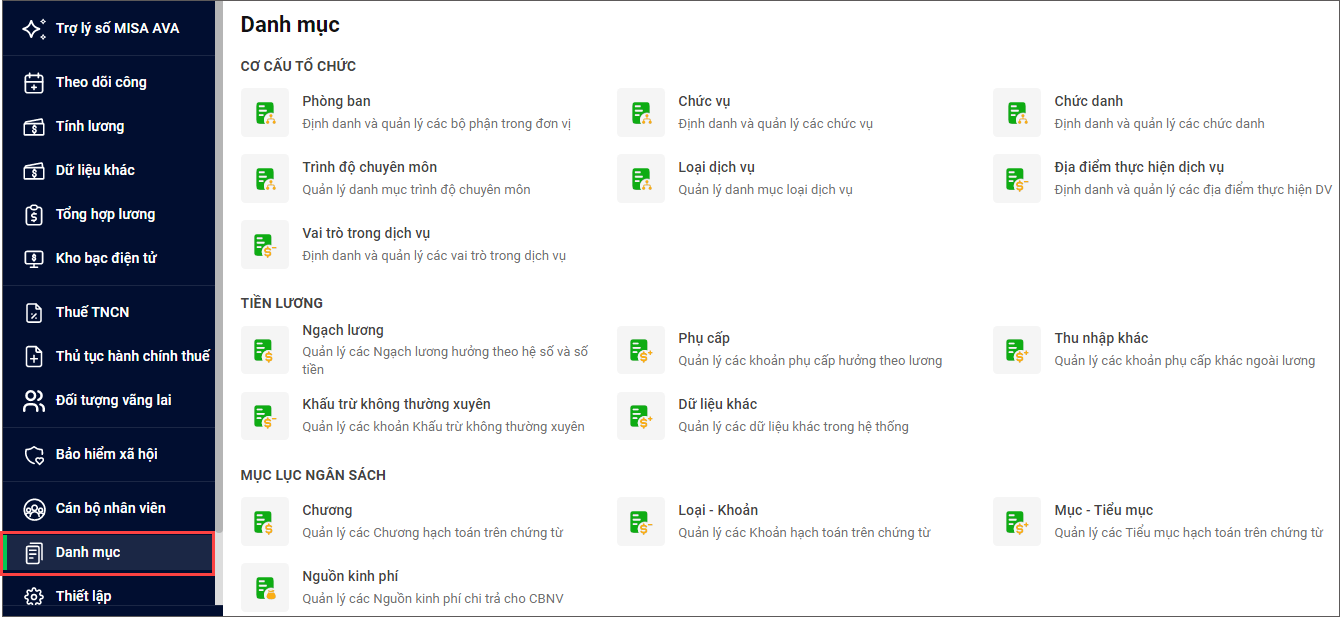
Task: Click the Thiết lập gear icon
Action: [x=34, y=597]
